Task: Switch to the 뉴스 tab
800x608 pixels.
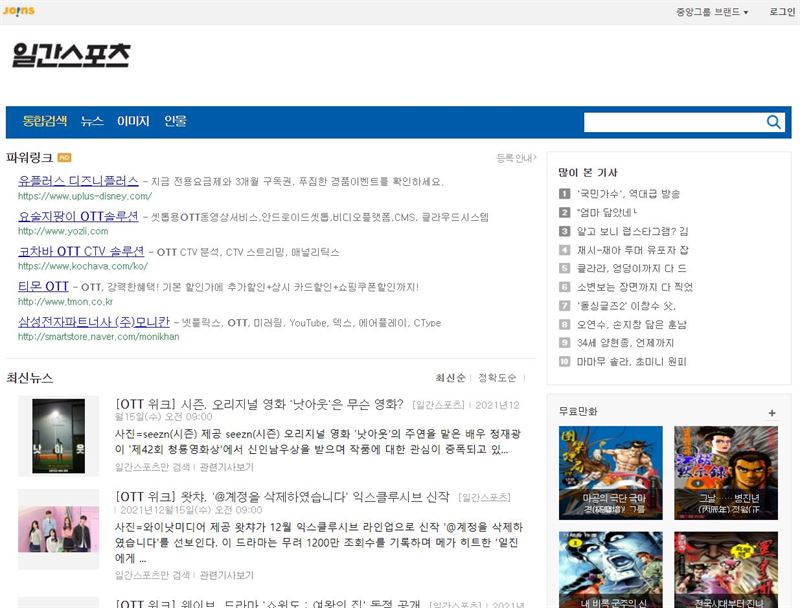Action: (x=92, y=121)
